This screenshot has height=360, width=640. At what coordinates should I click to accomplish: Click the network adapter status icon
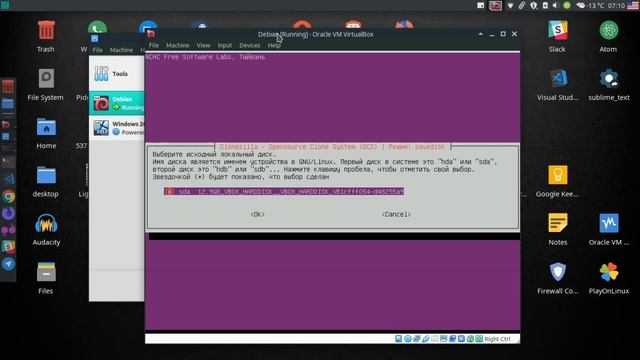pyautogui.click(x=417, y=339)
